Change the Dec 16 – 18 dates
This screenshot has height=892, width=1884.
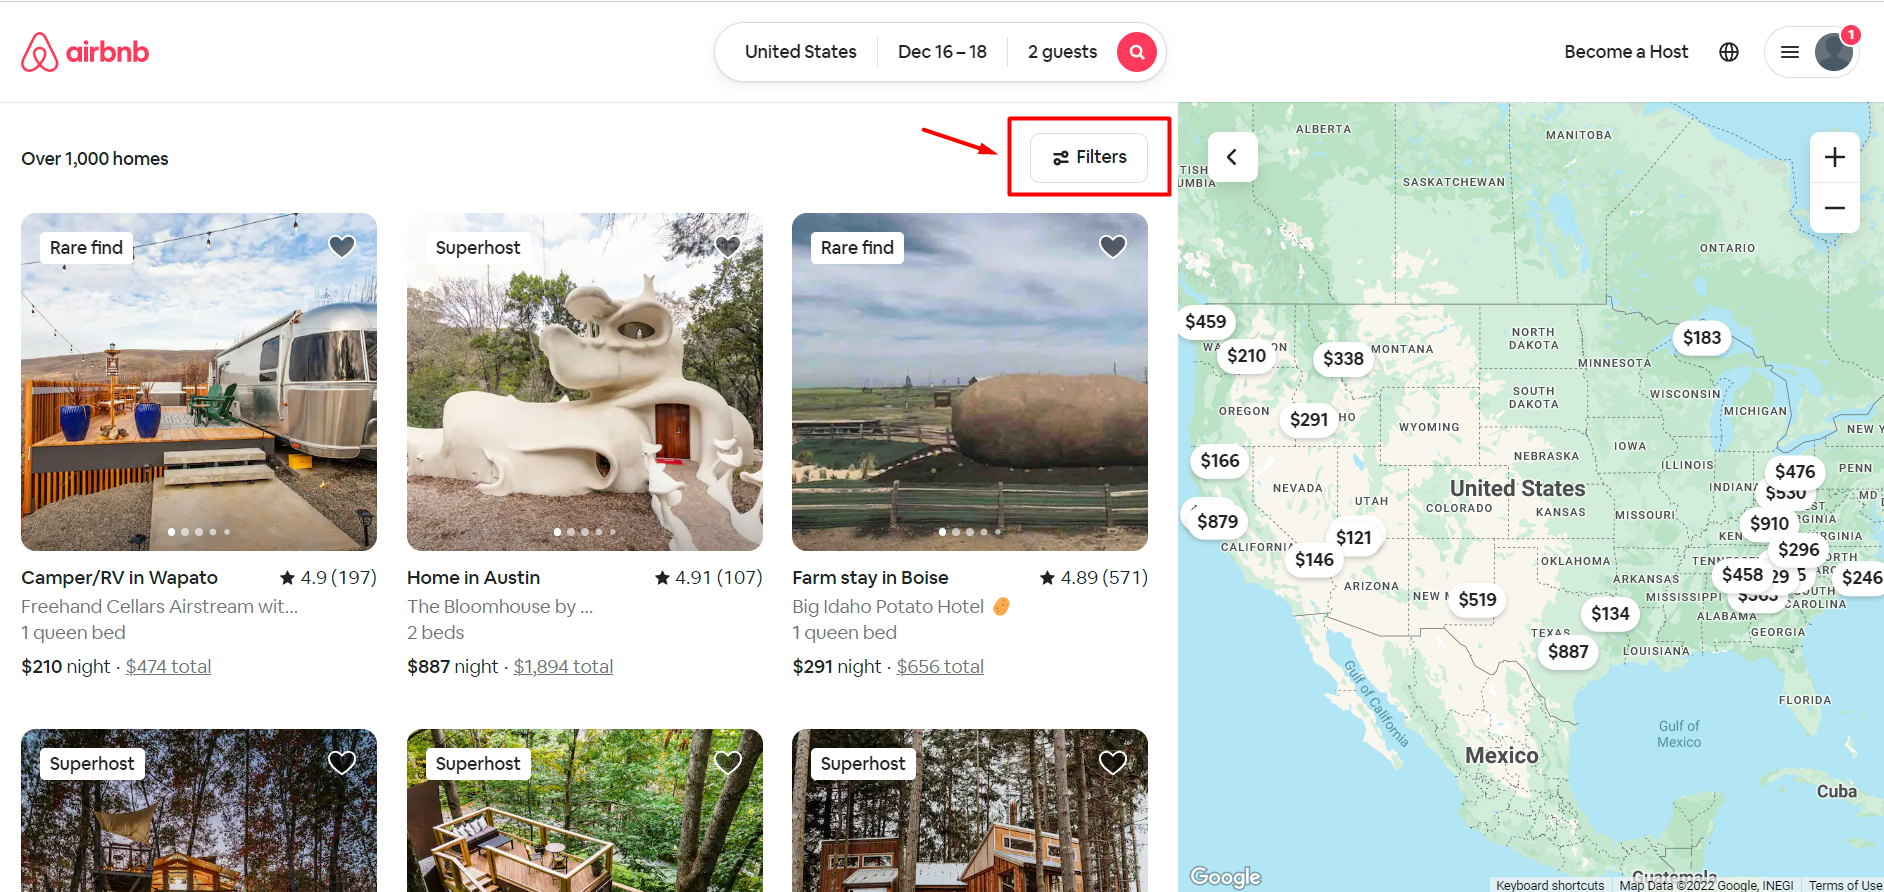942,52
